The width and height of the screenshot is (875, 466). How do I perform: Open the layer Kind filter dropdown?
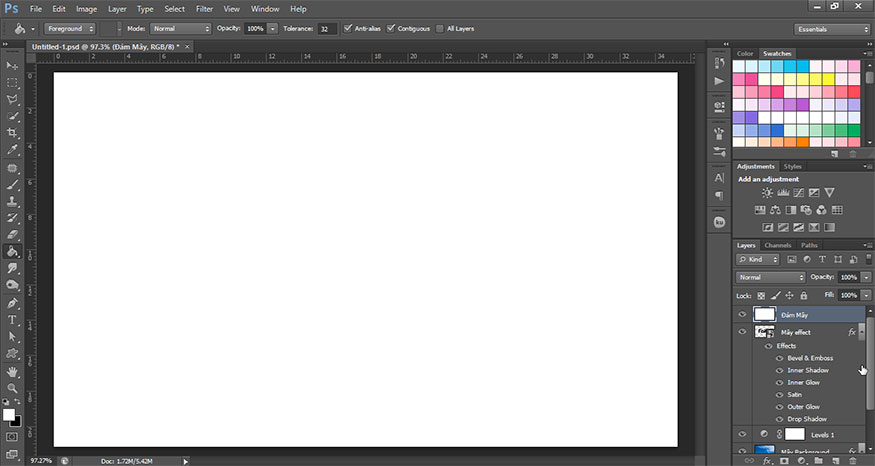757,260
